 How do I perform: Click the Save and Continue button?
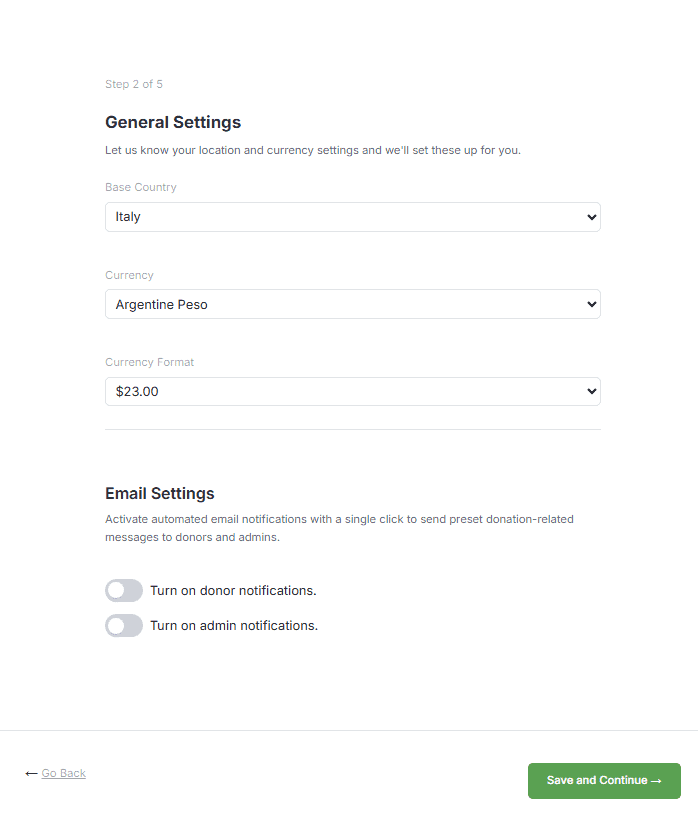604,780
